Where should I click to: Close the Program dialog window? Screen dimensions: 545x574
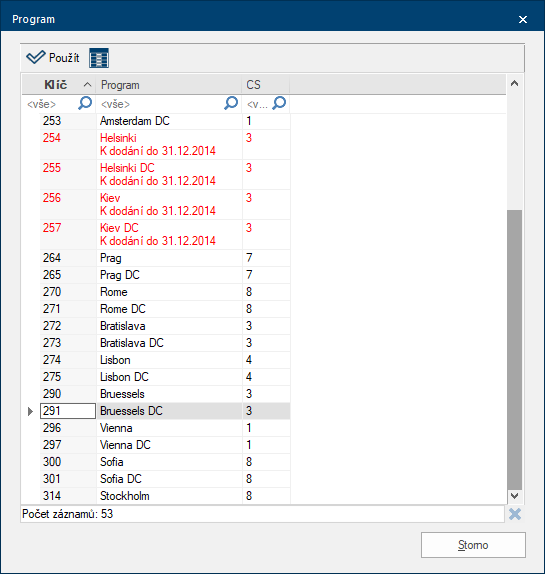pos(523,19)
